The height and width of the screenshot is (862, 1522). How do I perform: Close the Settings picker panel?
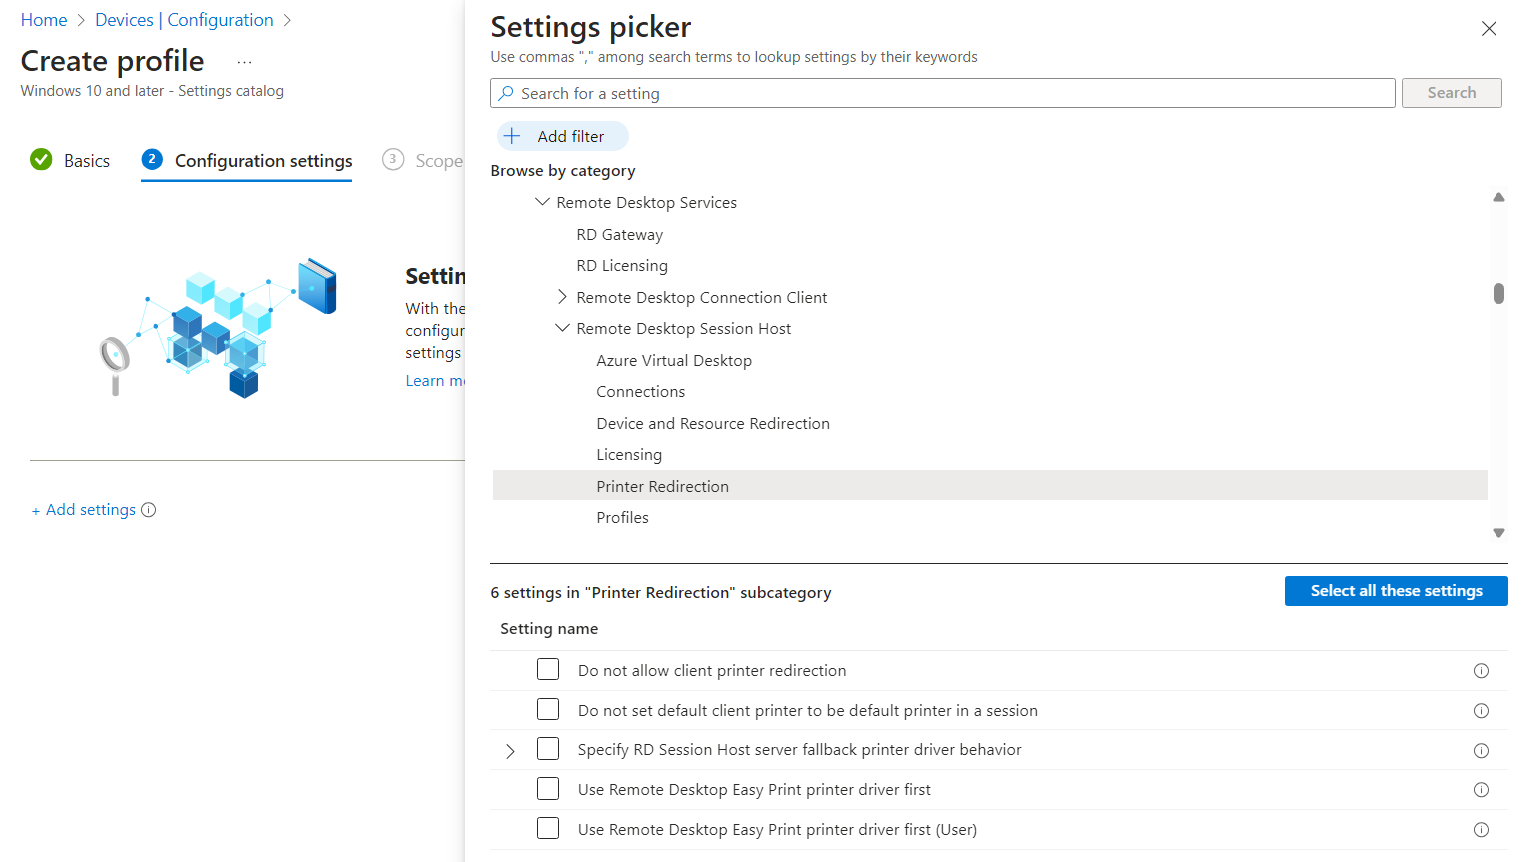1489,29
